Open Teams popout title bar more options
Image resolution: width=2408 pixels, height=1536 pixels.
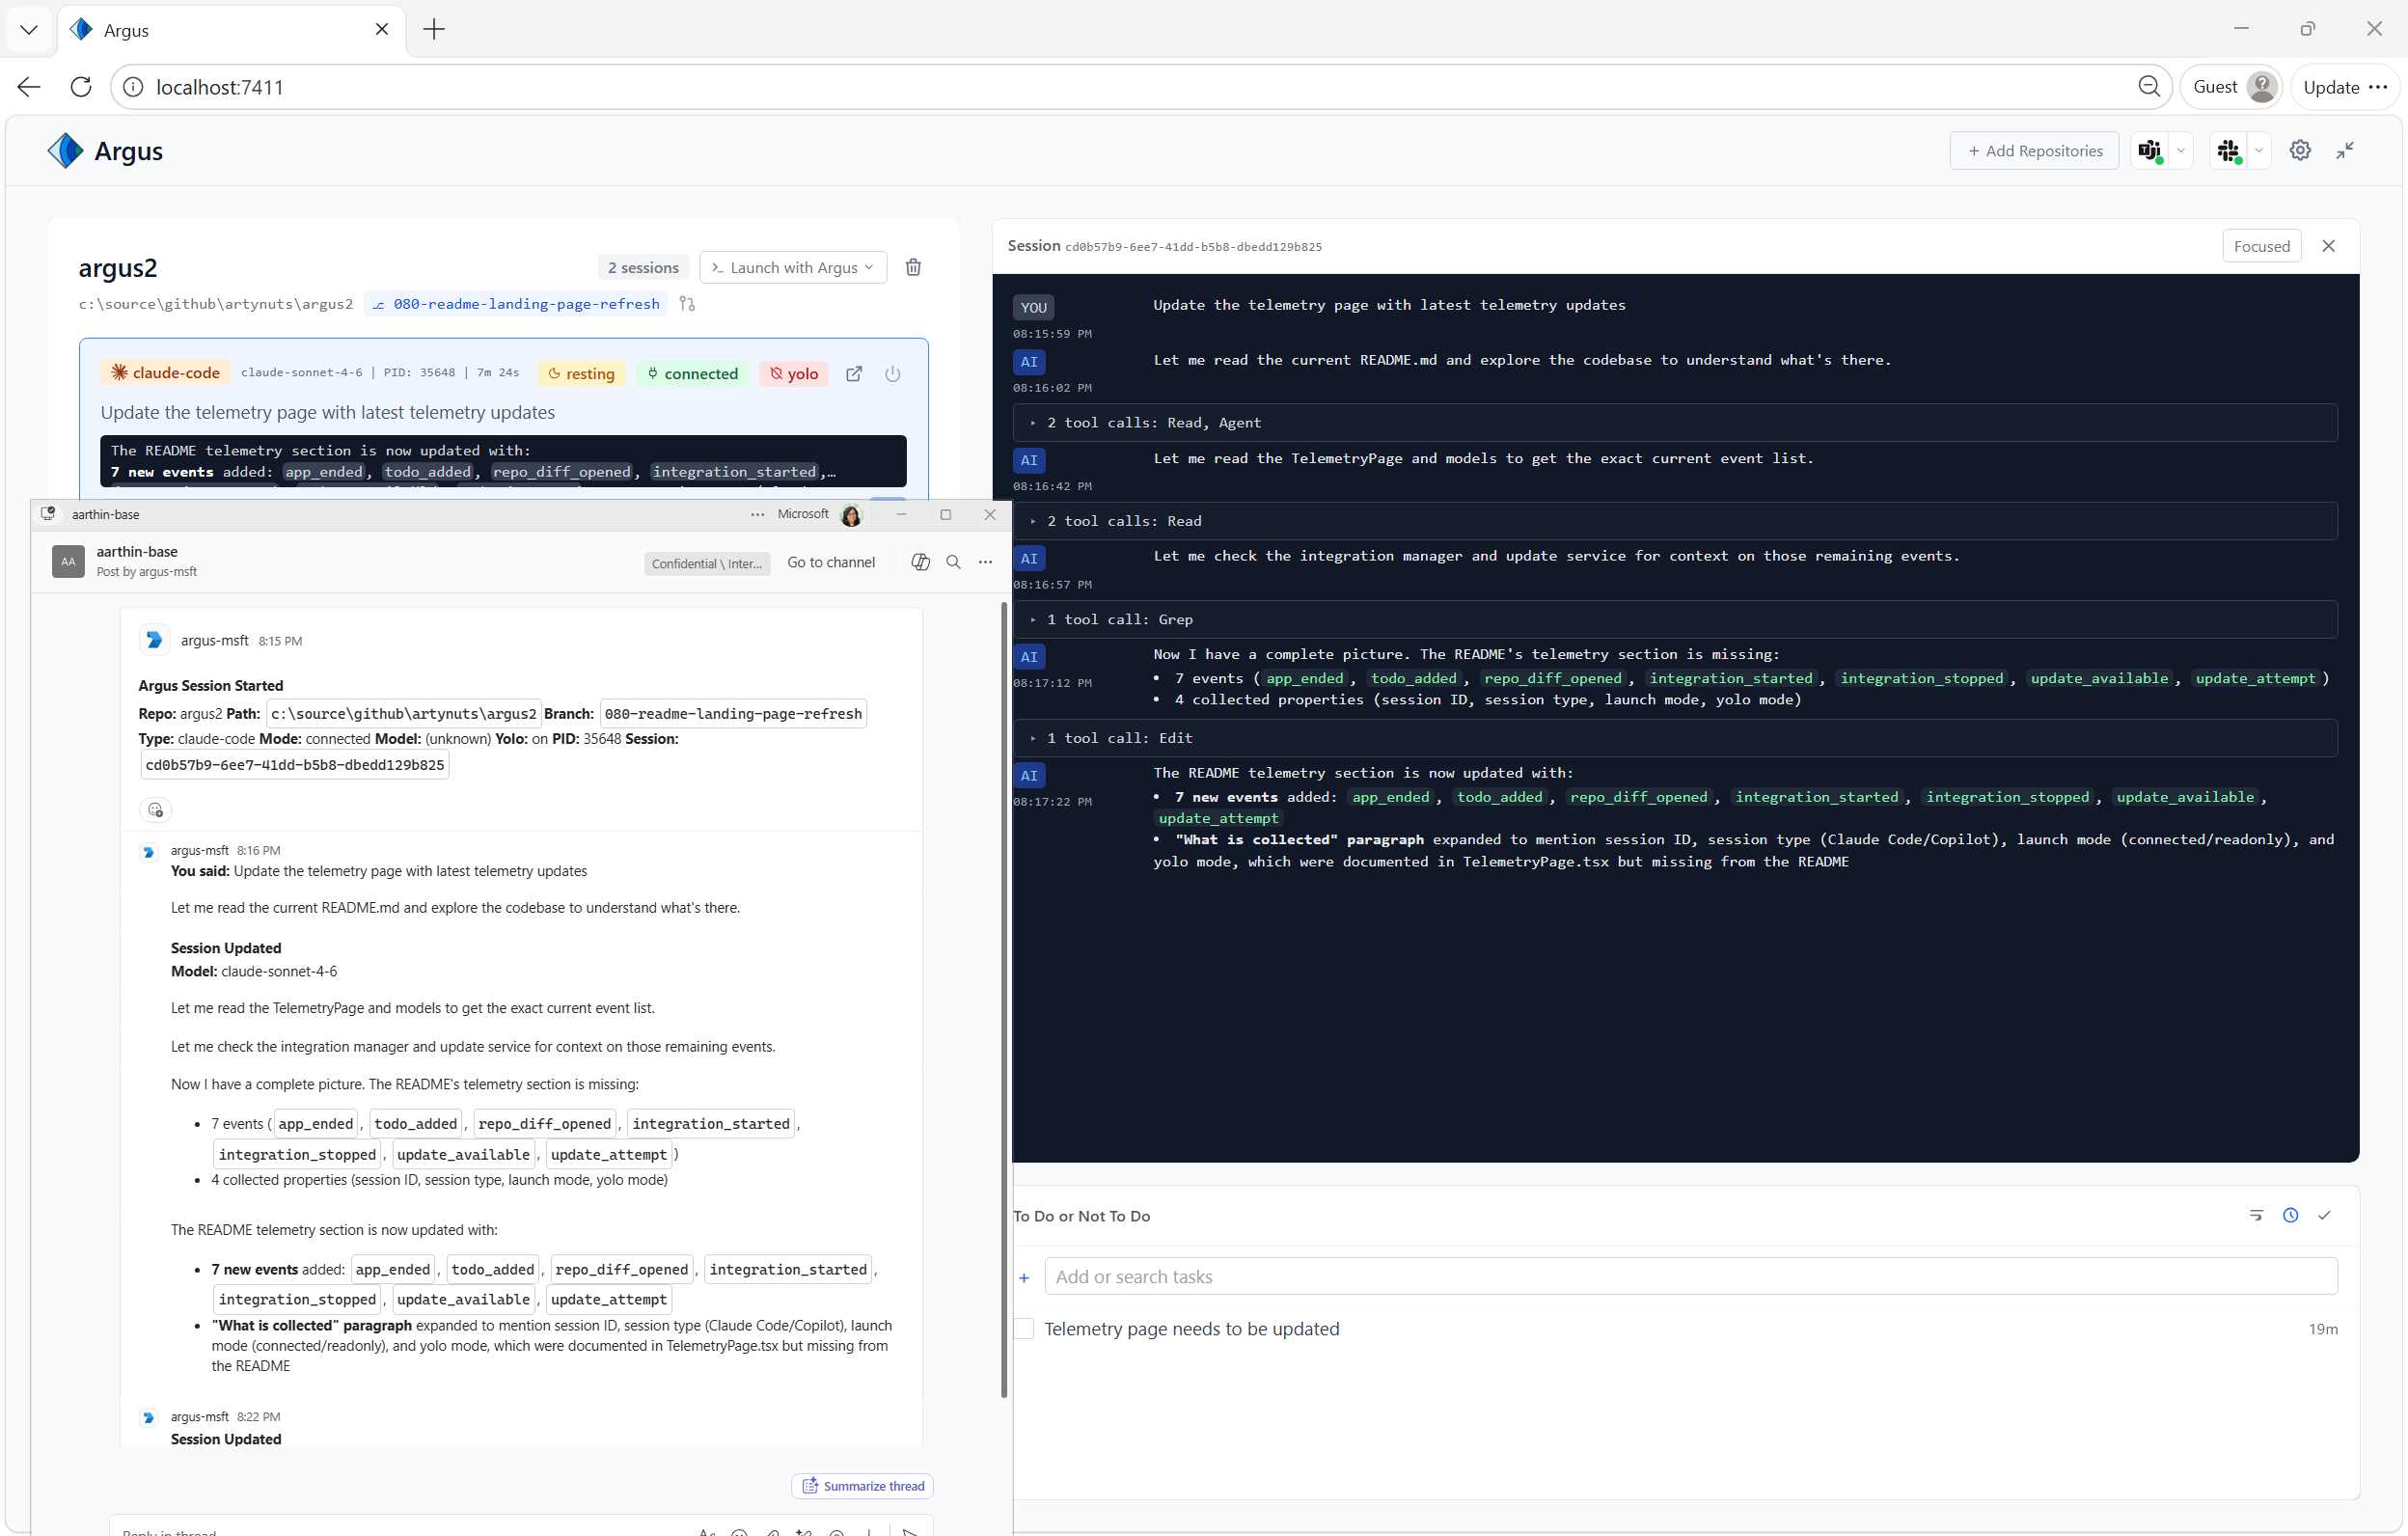pyautogui.click(x=758, y=514)
